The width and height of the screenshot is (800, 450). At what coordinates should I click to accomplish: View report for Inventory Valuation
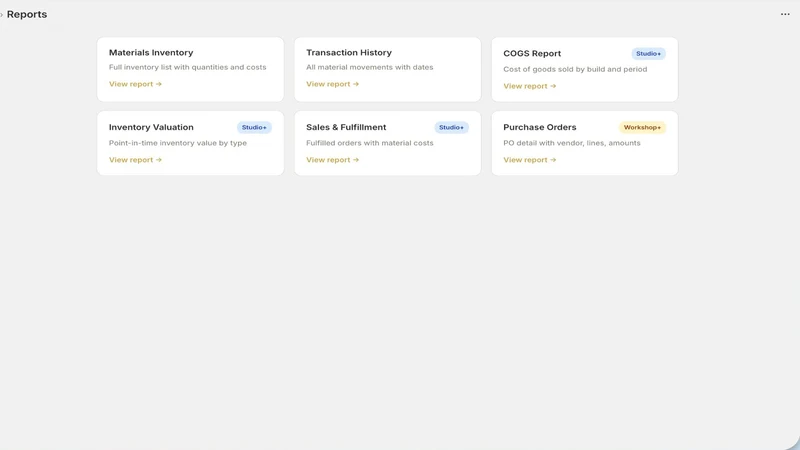click(135, 160)
